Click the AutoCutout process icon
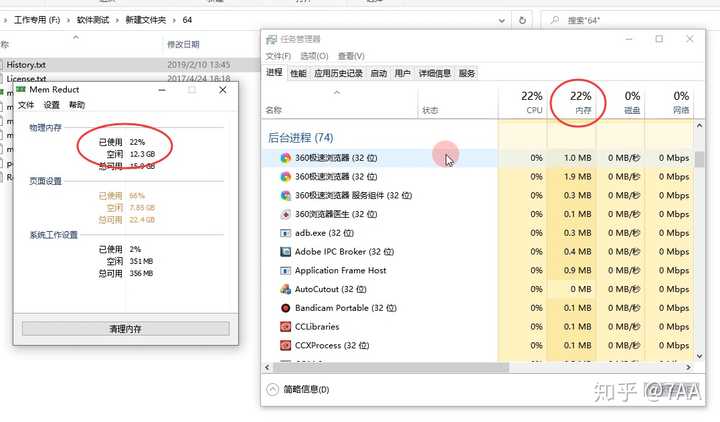 pyautogui.click(x=286, y=289)
